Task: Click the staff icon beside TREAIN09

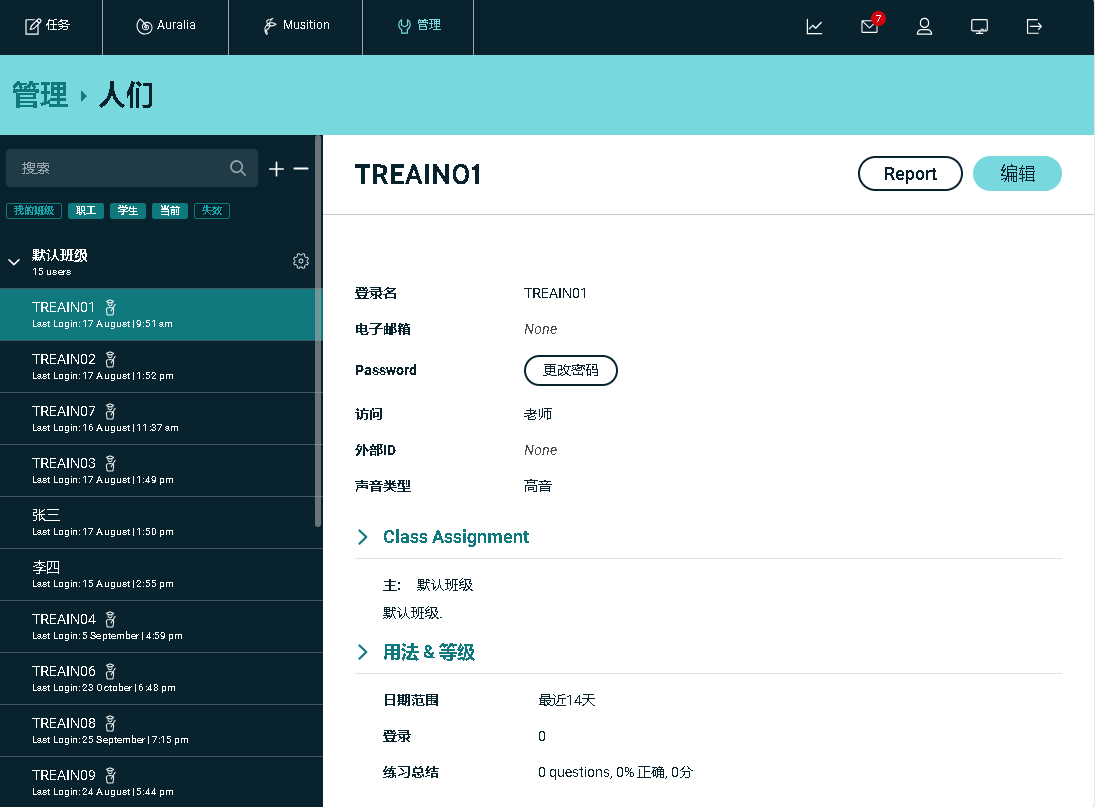Action: (x=110, y=776)
